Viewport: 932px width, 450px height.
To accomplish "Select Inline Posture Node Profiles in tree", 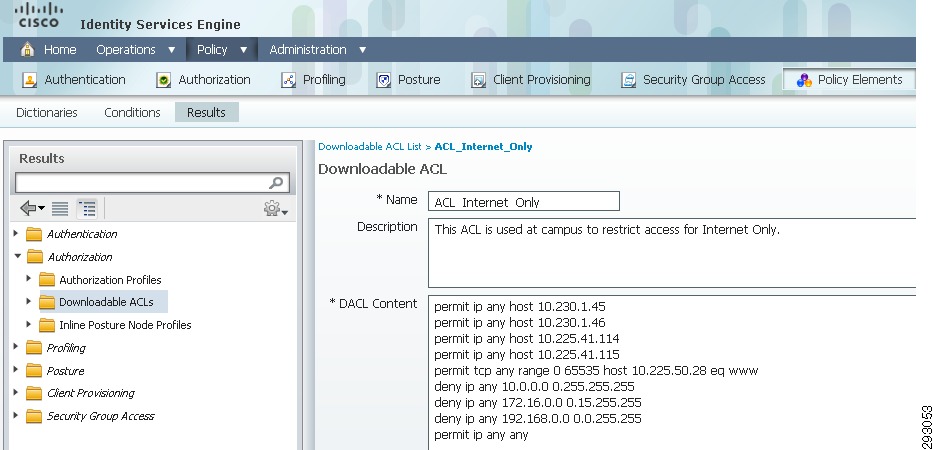I will click(125, 325).
